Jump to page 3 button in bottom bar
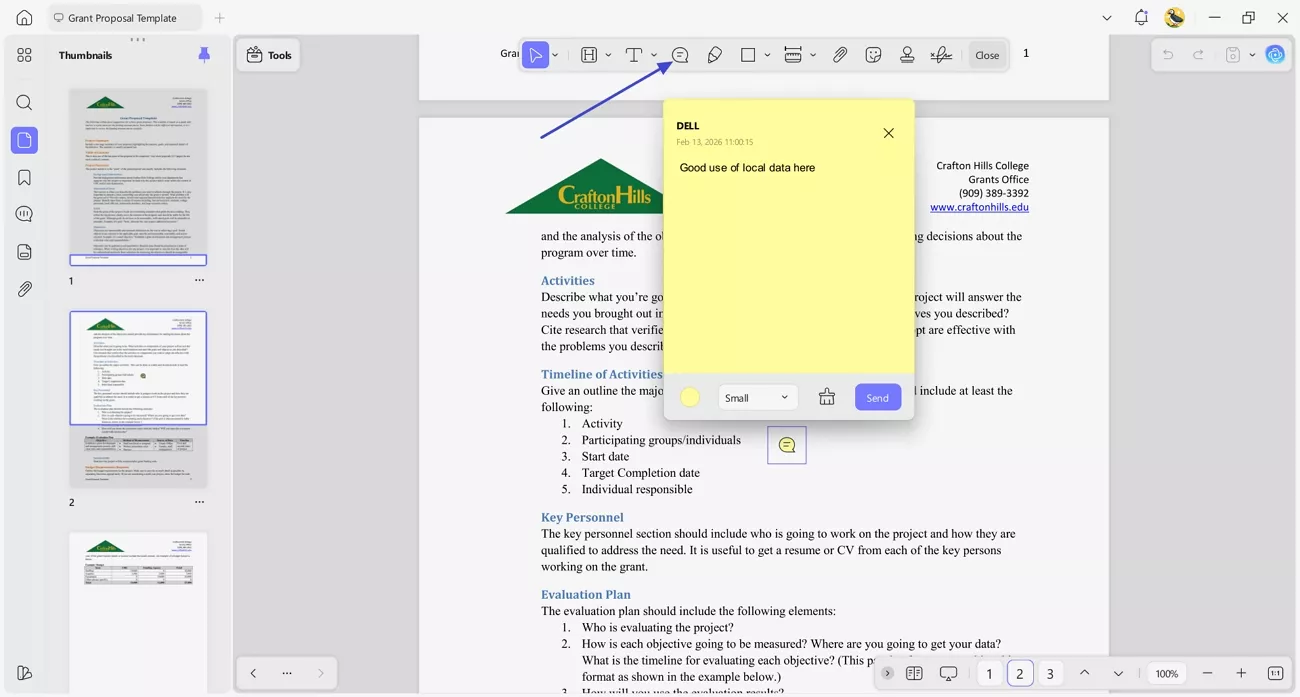 (x=1050, y=674)
